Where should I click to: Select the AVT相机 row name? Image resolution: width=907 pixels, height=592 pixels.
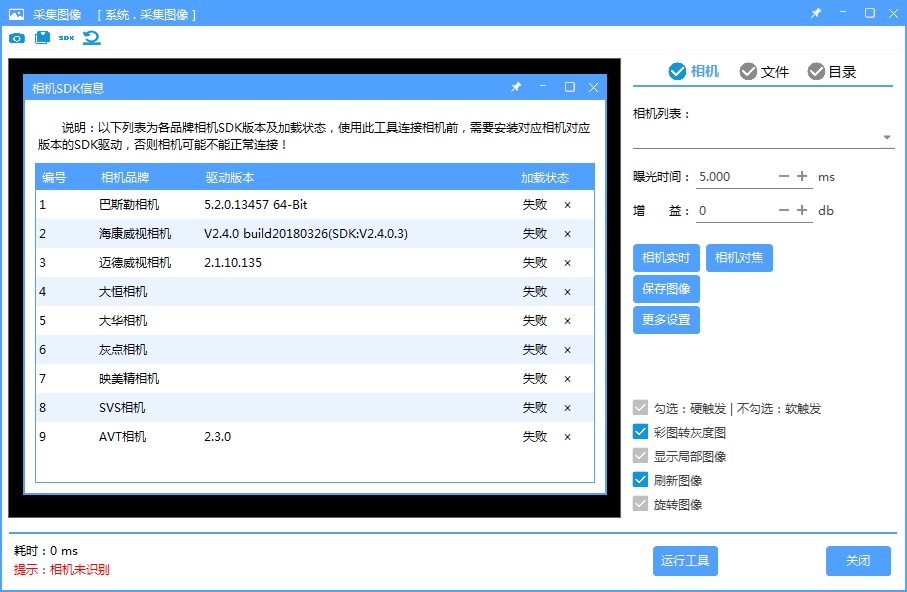pyautogui.click(x=123, y=436)
